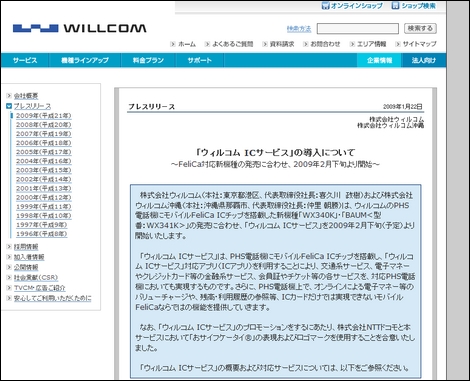470x381 pixels.
Task: Open 2007年(平成19年) press releases
Action: coord(44,134)
